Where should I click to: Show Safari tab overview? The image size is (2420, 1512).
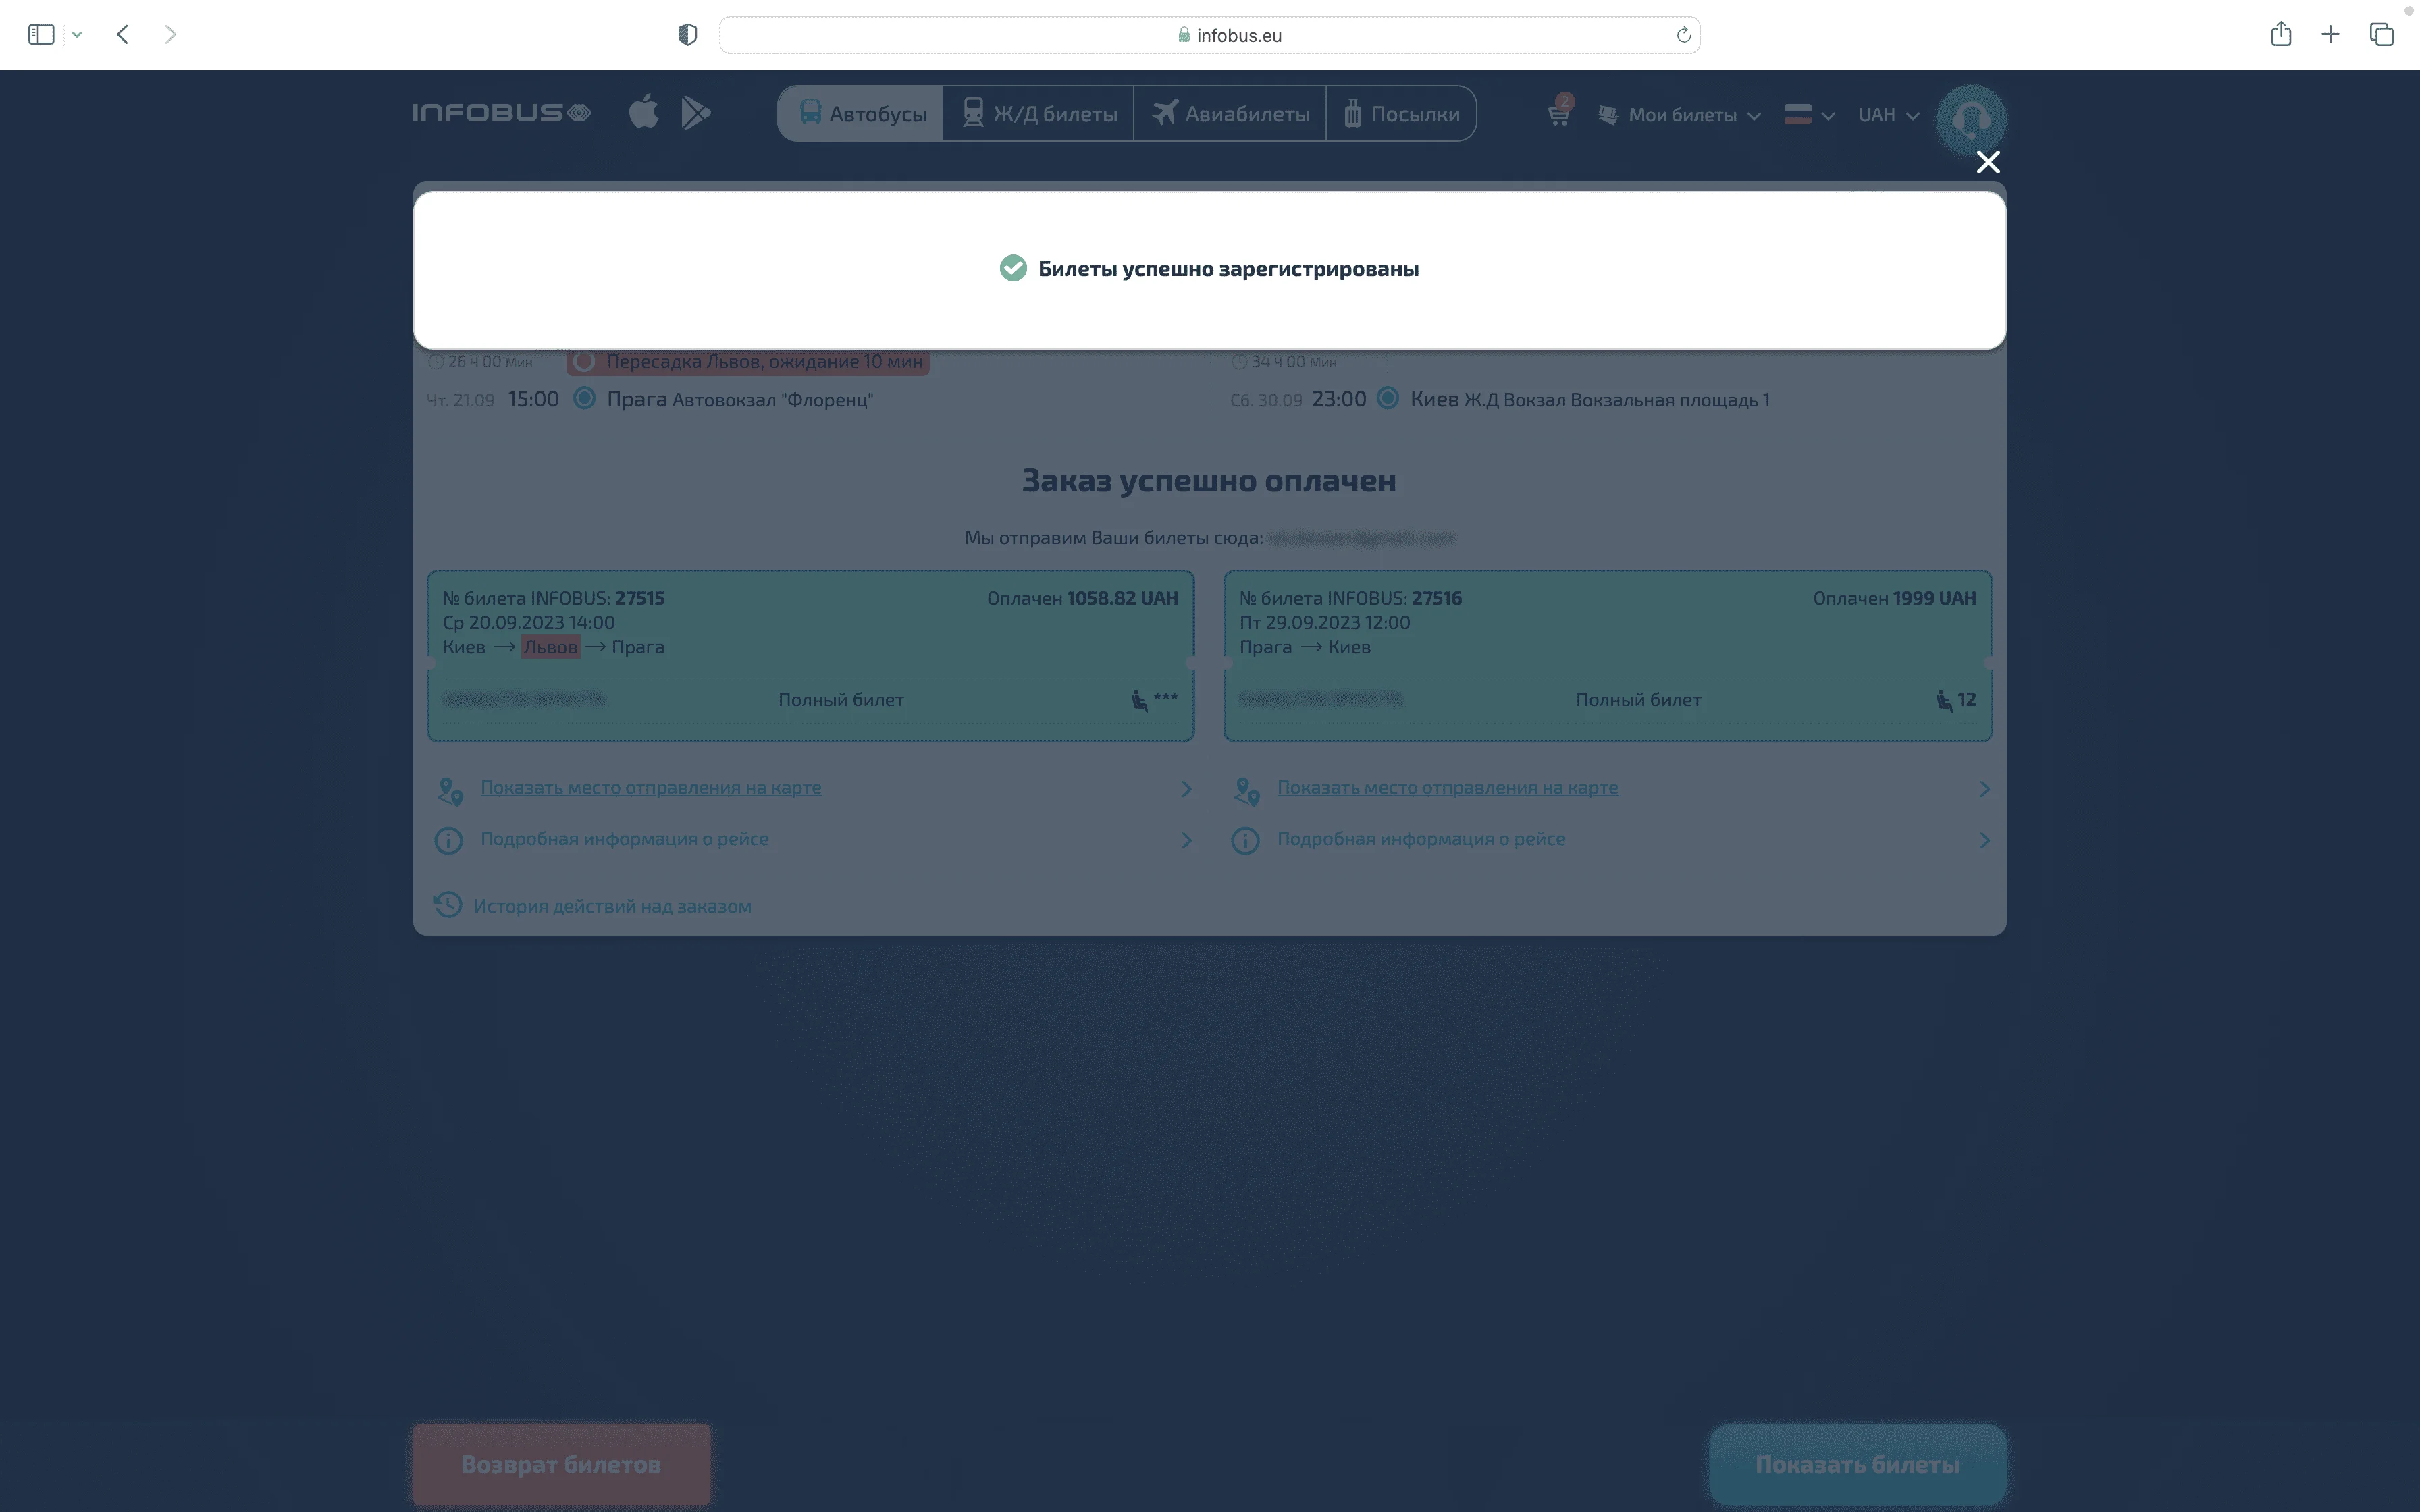coord(2381,35)
